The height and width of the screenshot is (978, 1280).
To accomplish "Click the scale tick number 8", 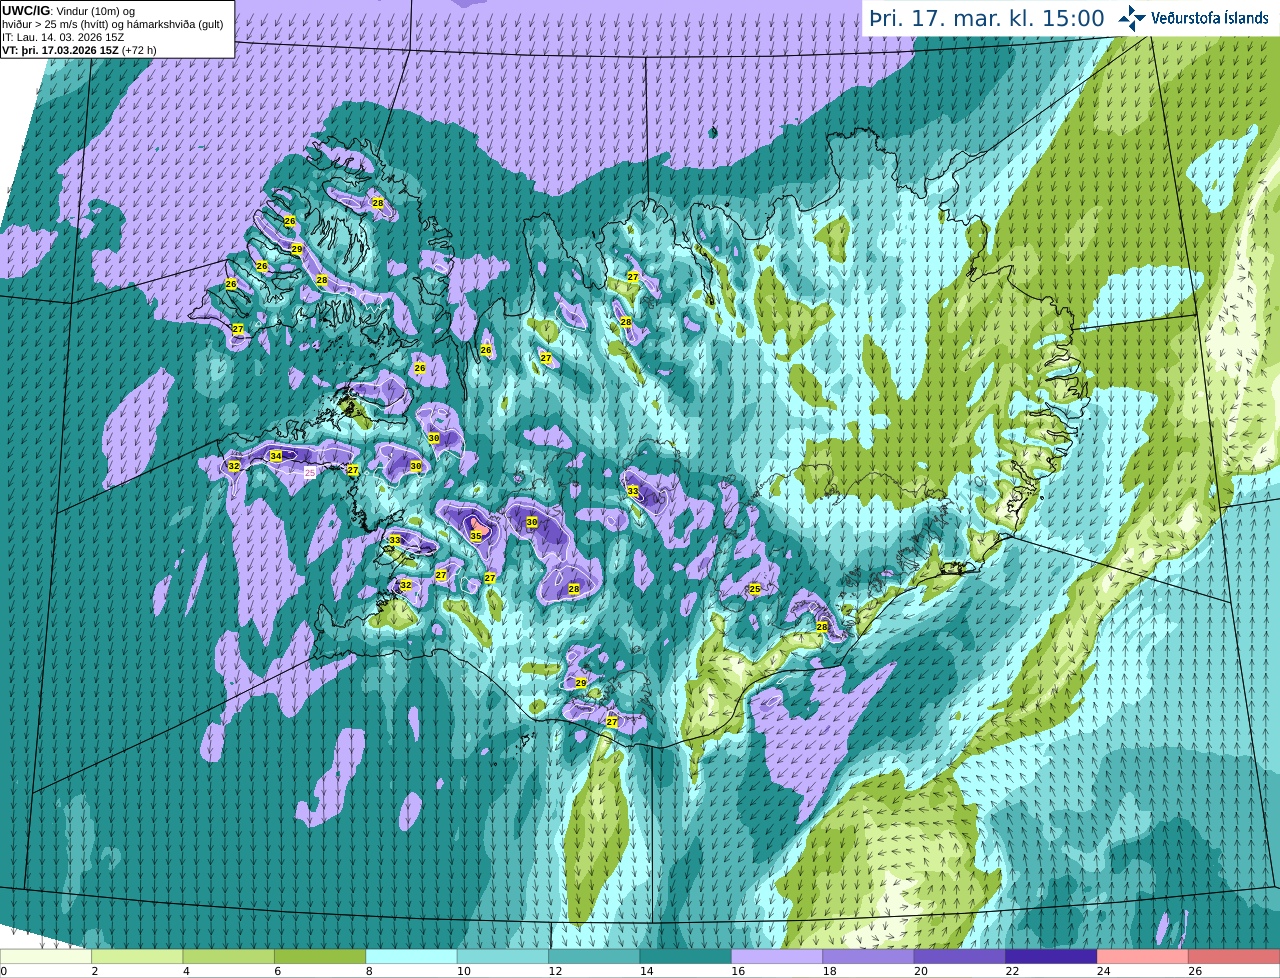I will pos(370,971).
